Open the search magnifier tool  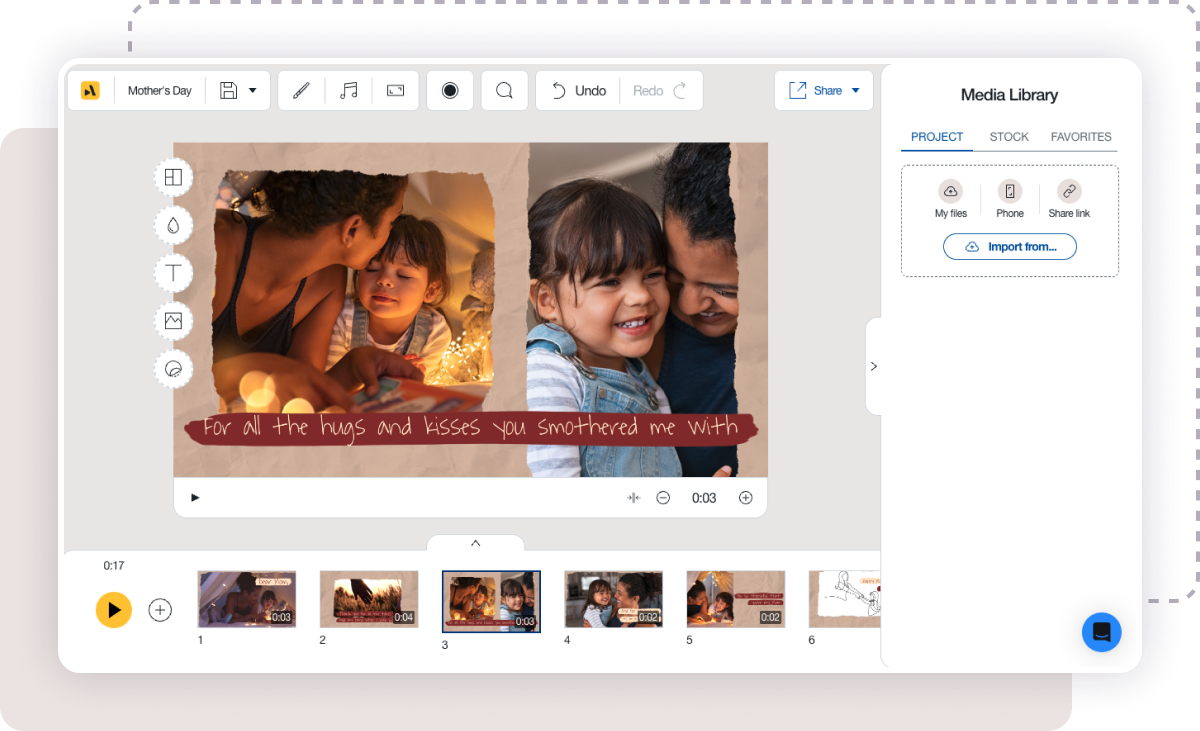tap(504, 90)
